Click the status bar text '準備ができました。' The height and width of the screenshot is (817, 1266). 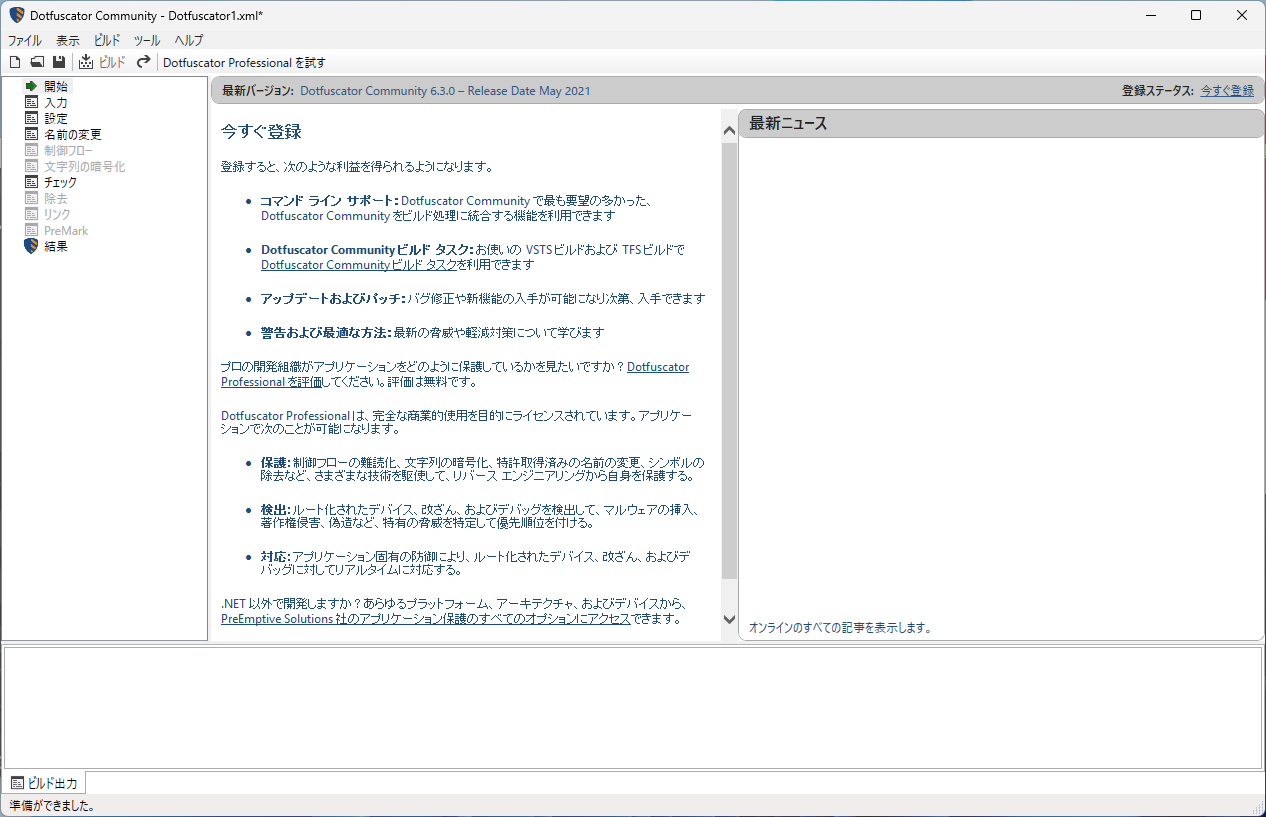(x=52, y=805)
